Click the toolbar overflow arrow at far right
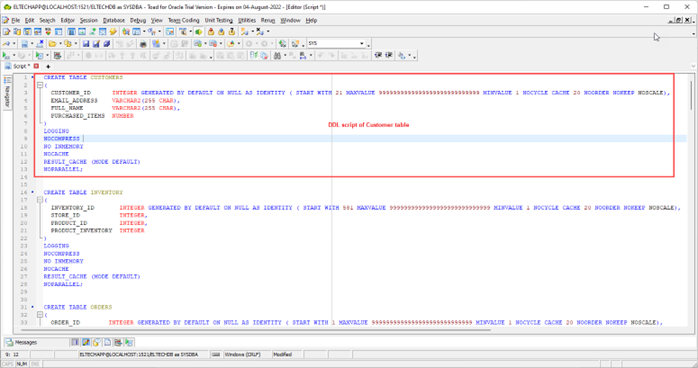 coord(693,34)
